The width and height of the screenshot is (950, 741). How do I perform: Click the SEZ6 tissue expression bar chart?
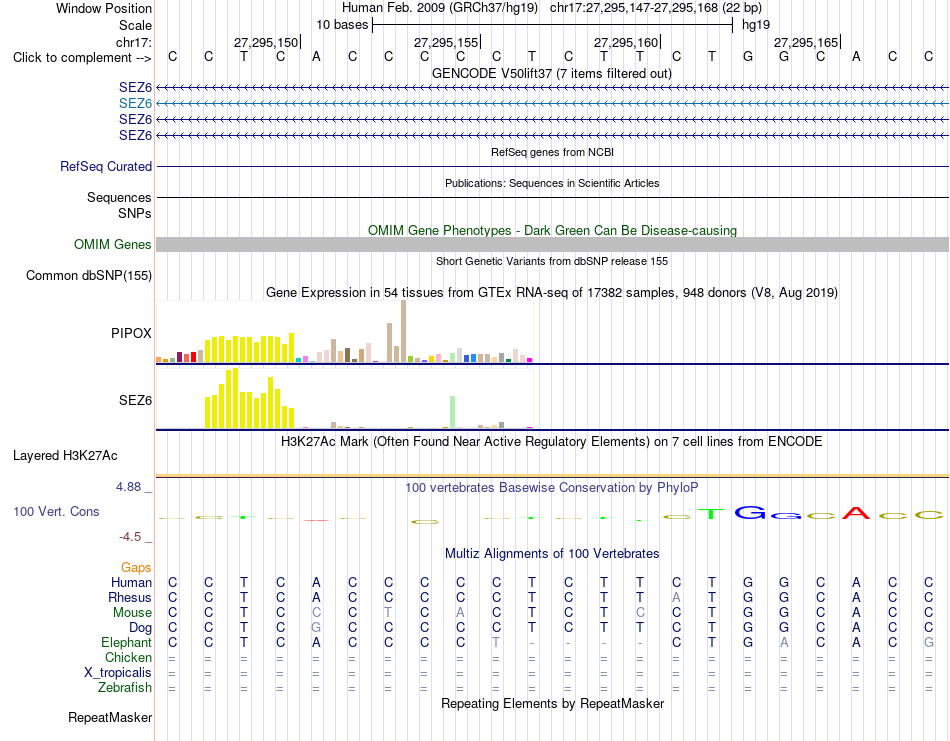[x=344, y=398]
